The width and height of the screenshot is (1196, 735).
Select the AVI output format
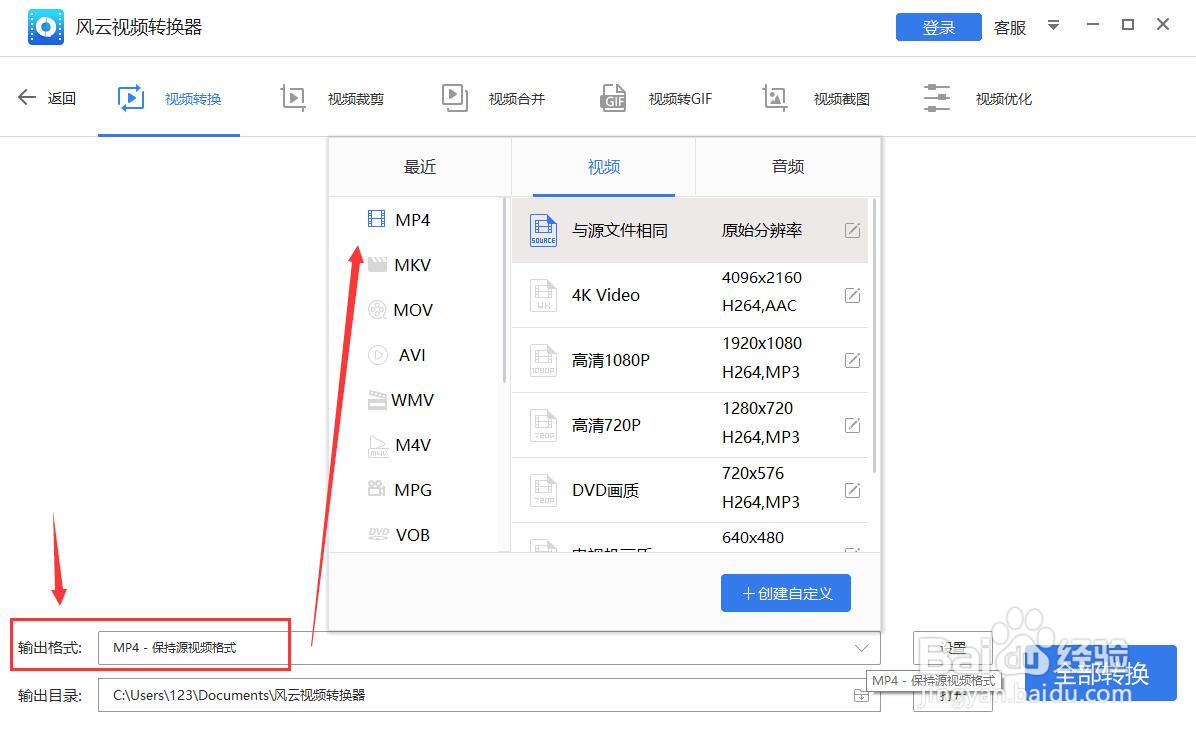(411, 354)
